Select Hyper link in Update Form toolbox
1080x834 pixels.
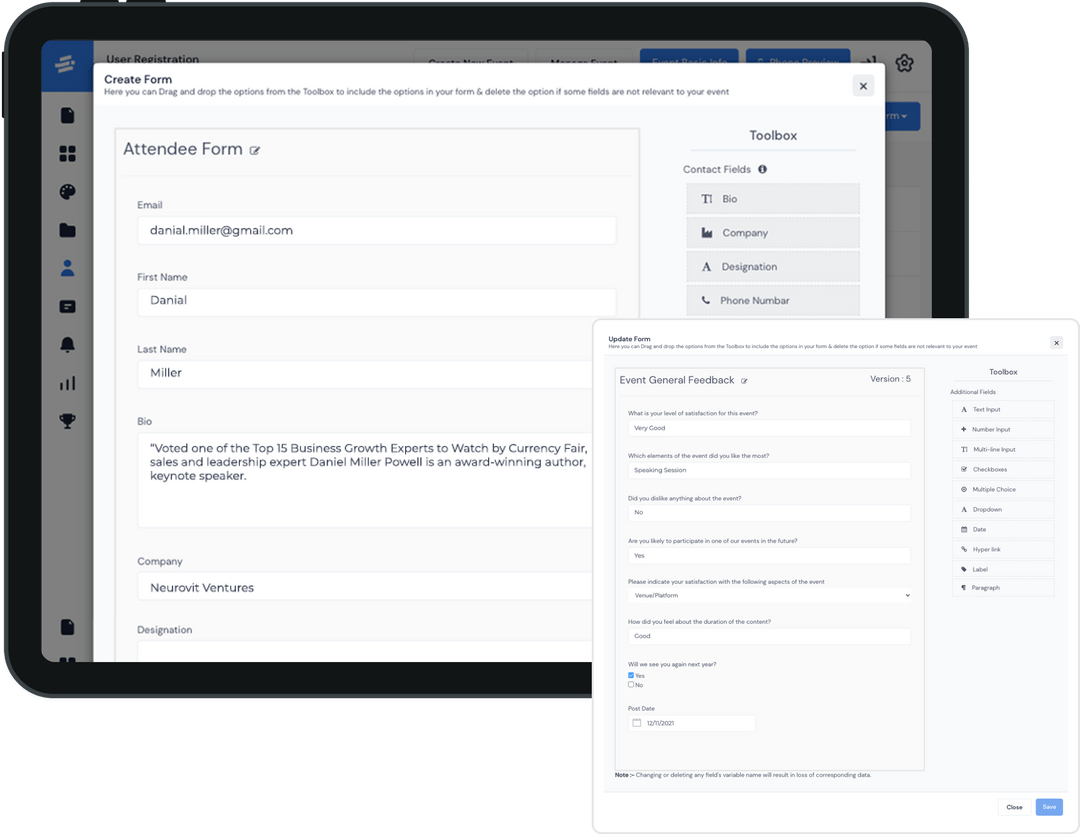coord(1004,550)
